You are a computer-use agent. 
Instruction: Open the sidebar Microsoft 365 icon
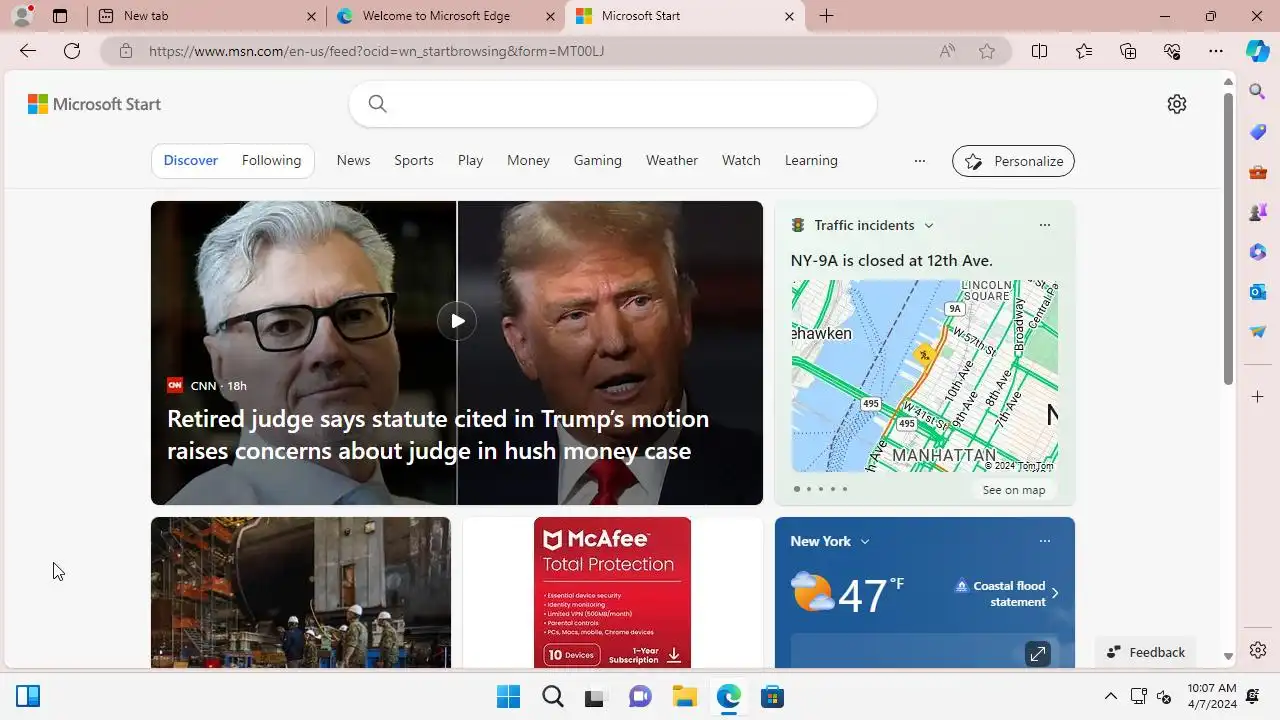click(1258, 252)
